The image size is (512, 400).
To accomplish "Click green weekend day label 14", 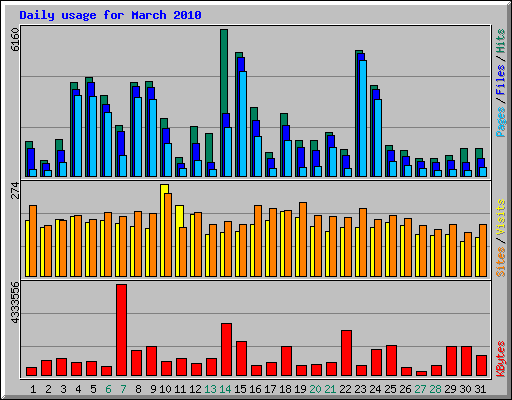I will 225,389.
